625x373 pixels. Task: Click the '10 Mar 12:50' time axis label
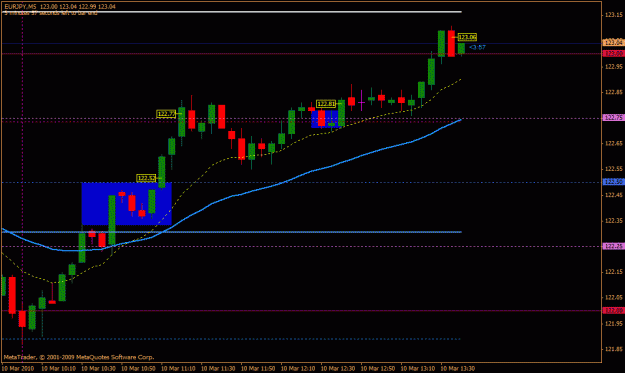tap(377, 369)
